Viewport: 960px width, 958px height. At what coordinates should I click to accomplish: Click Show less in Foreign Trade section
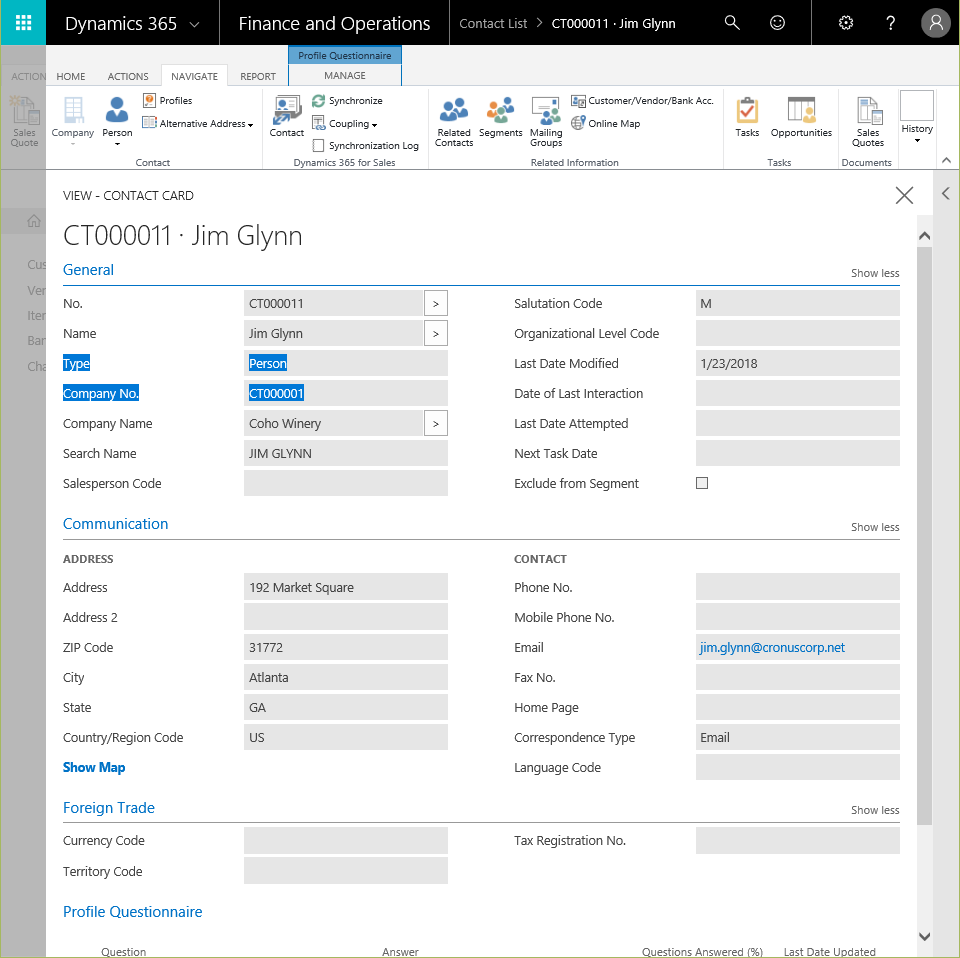pos(874,810)
